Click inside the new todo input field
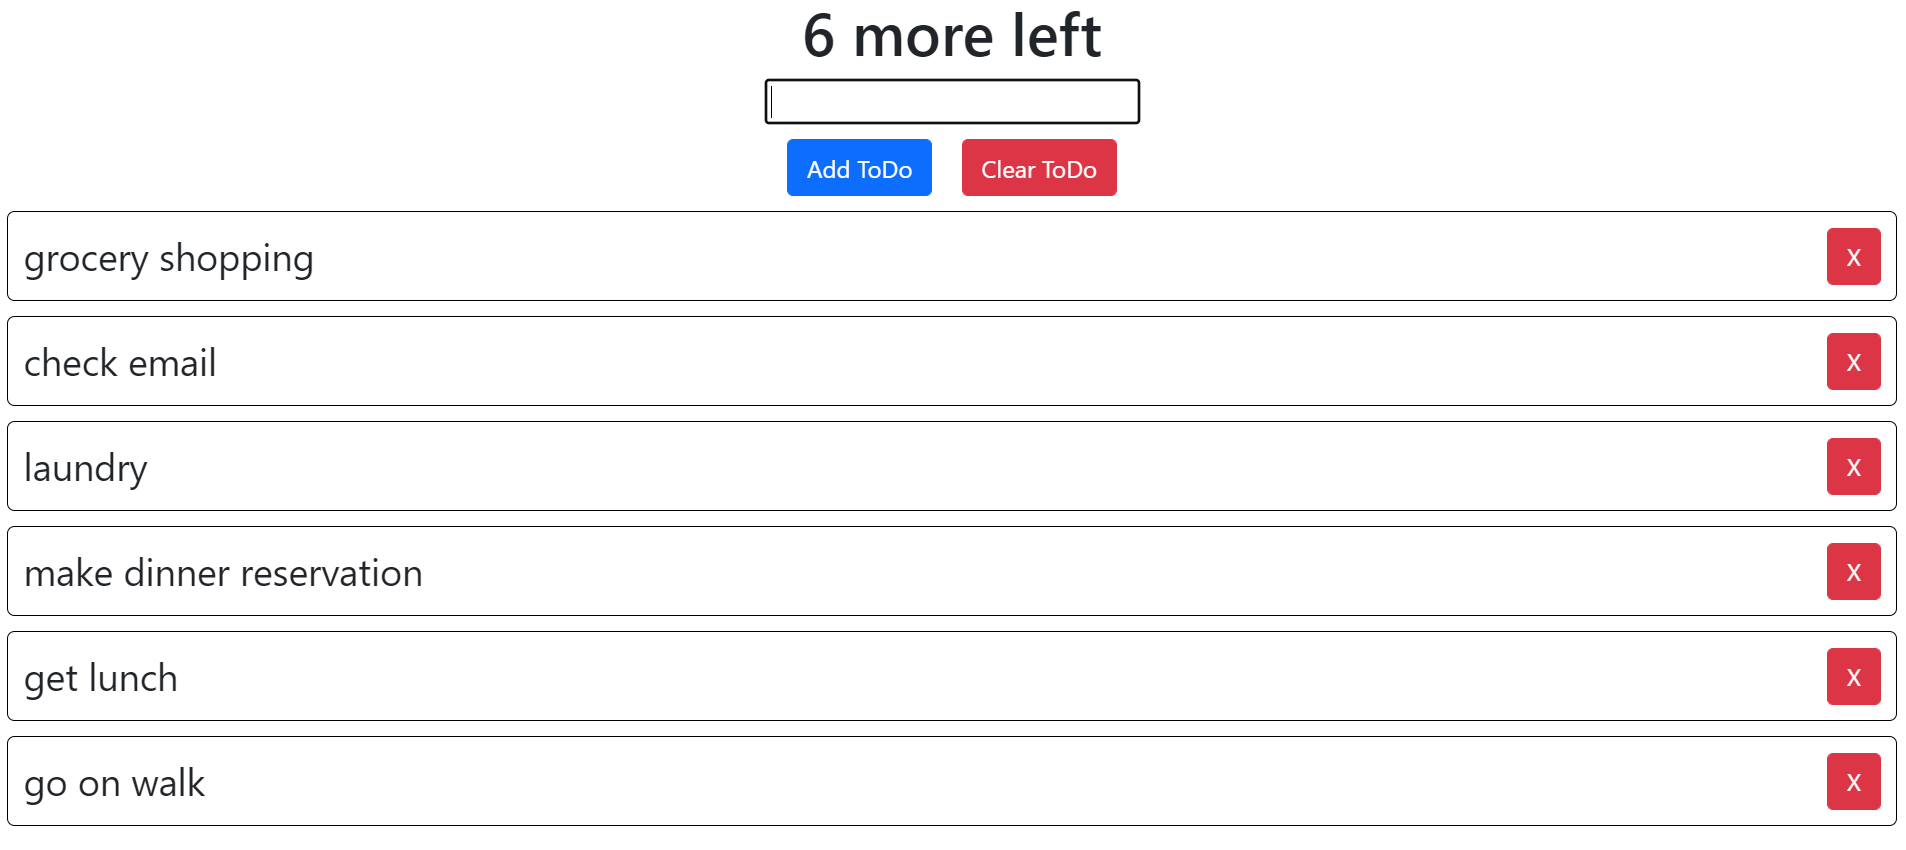 pos(951,101)
